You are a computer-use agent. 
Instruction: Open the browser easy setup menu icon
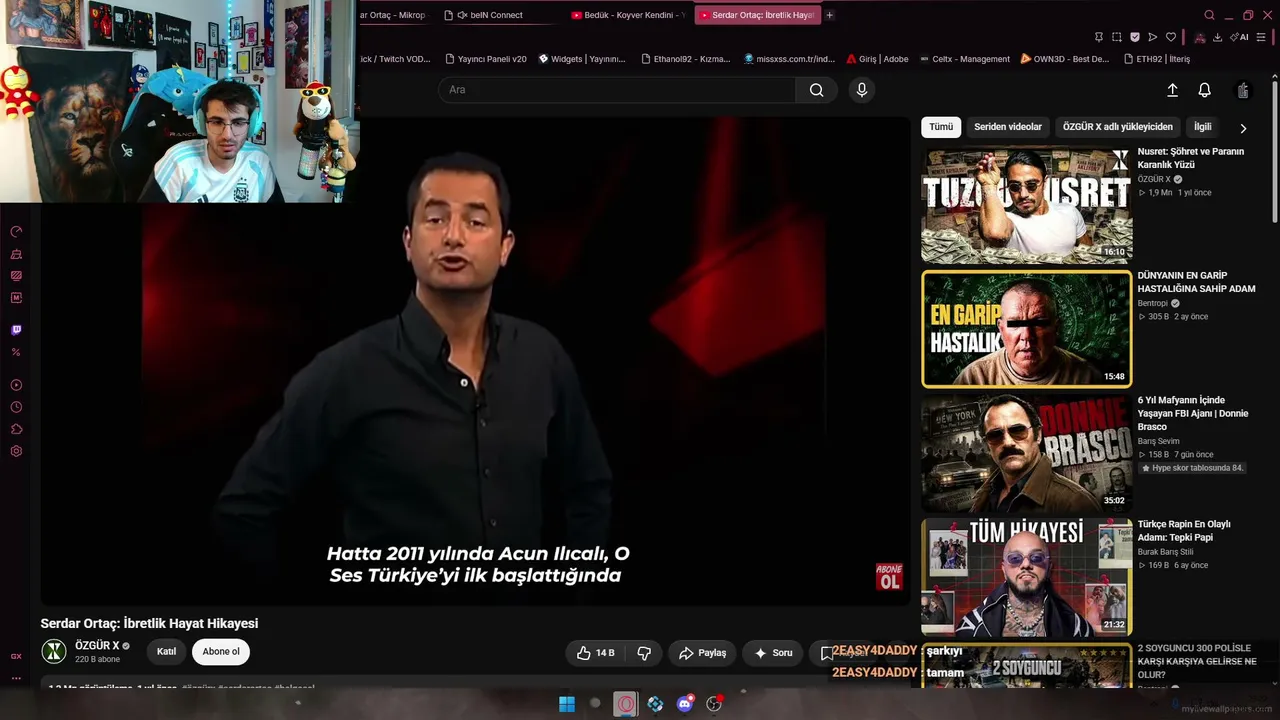(1261, 37)
